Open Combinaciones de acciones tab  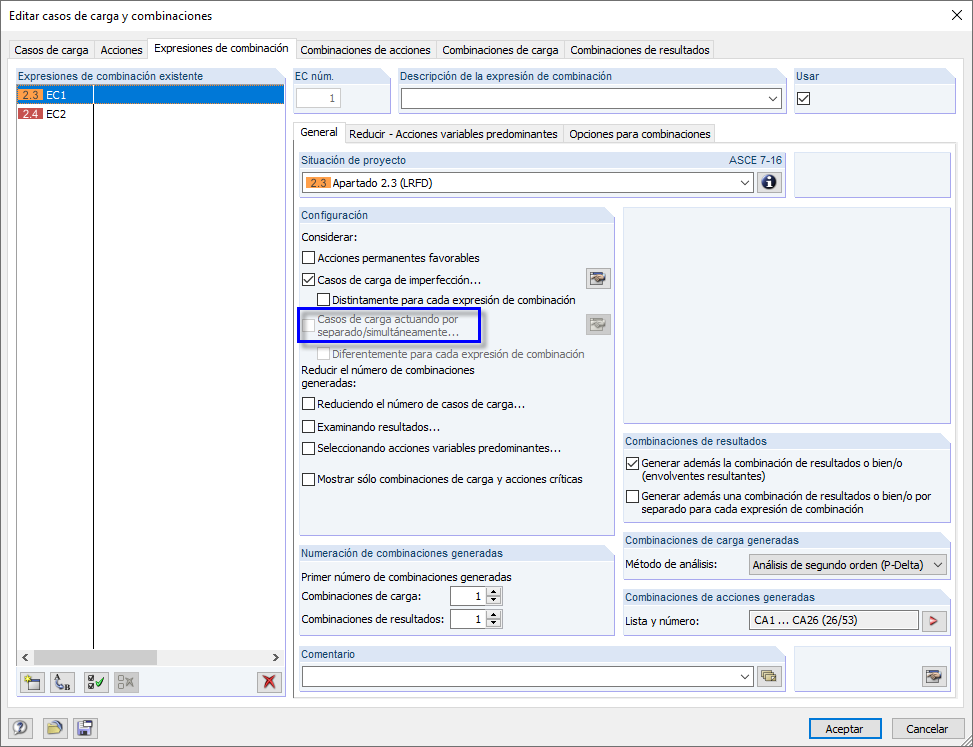[x=365, y=50]
